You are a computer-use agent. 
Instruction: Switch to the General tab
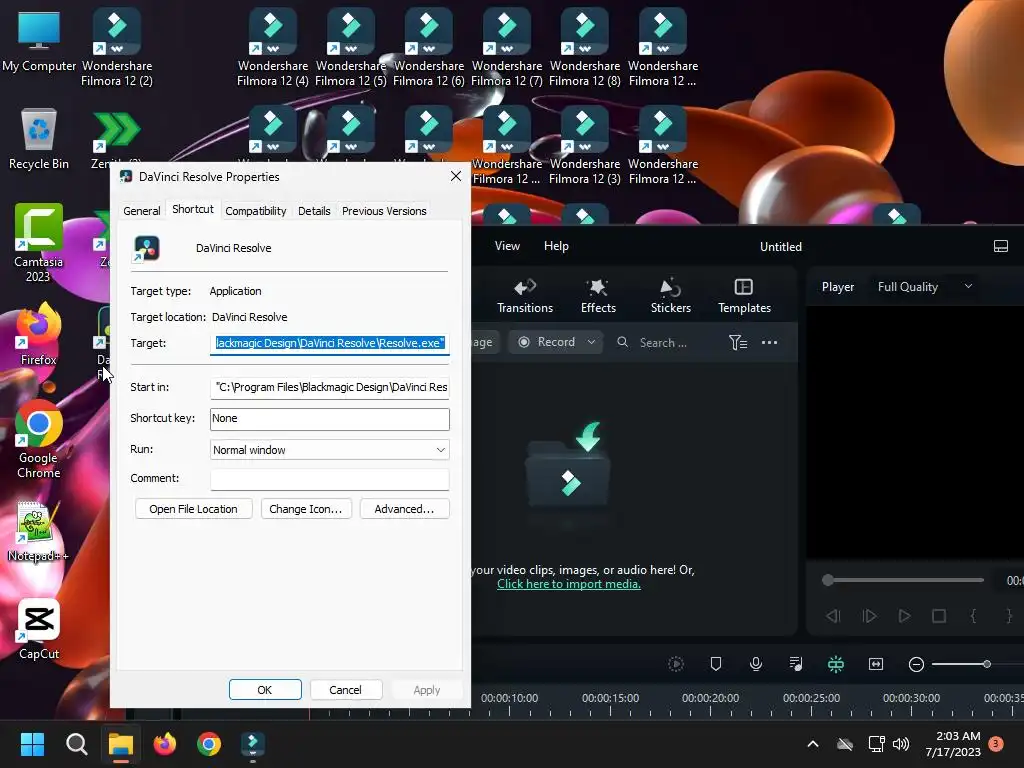pyautogui.click(x=142, y=211)
